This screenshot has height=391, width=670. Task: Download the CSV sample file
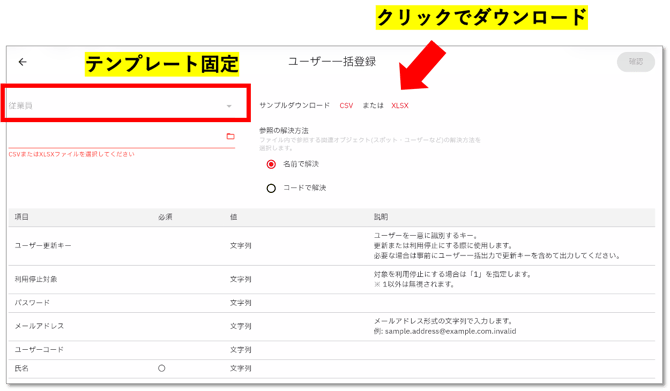[x=346, y=106]
